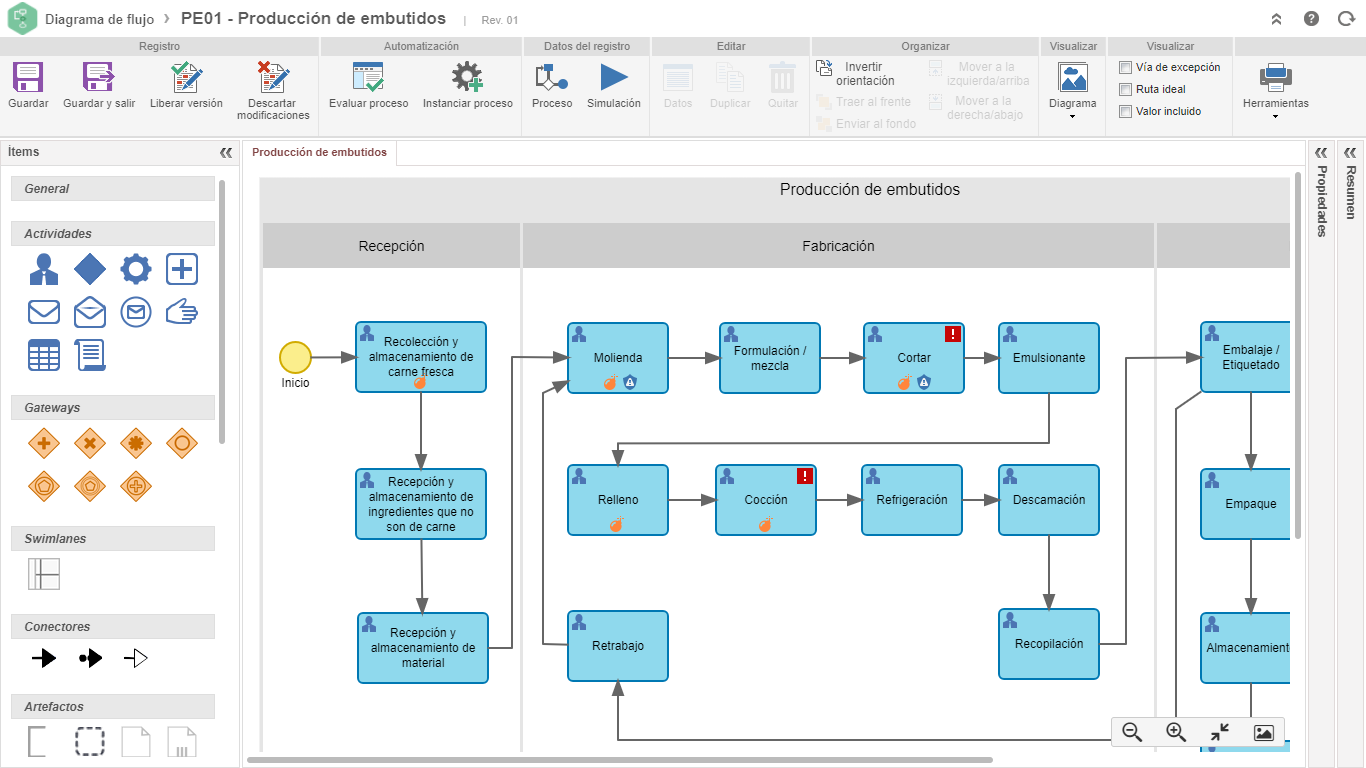Screen dimensions: 1366x768
Task: Select inclusive circle gateway icon
Action: (x=182, y=443)
